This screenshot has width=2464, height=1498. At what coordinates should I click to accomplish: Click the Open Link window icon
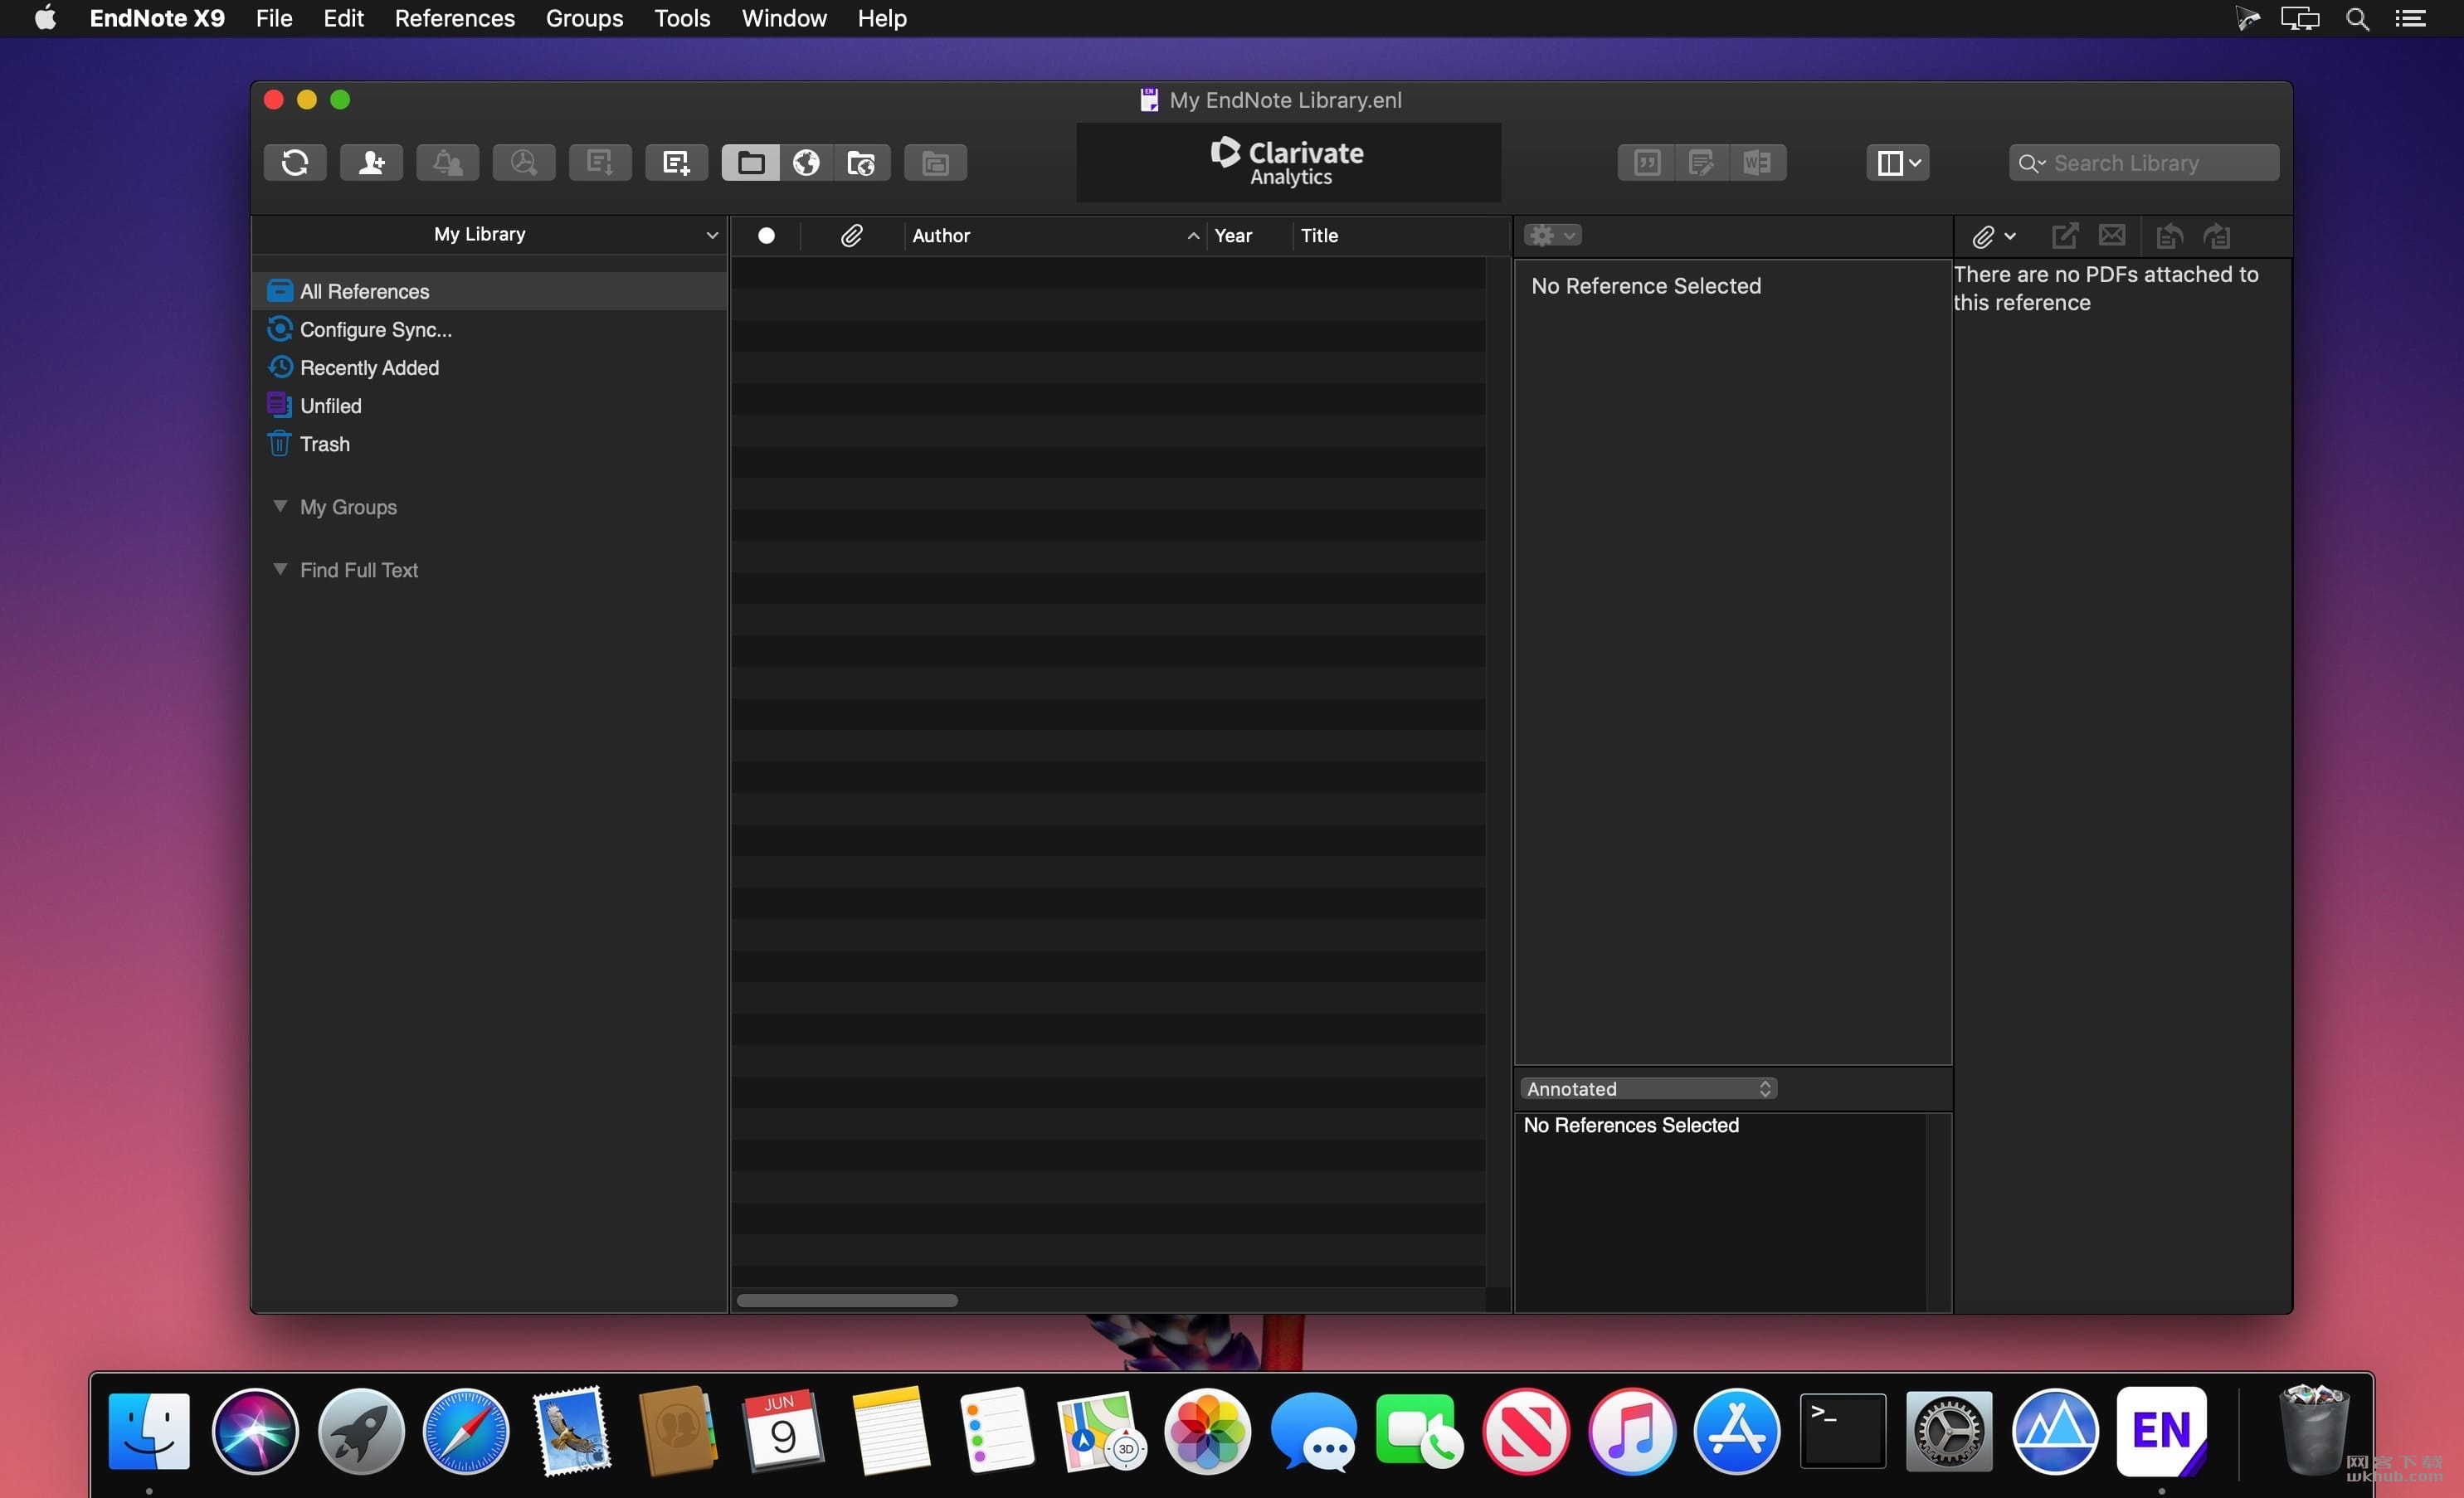(x=935, y=162)
